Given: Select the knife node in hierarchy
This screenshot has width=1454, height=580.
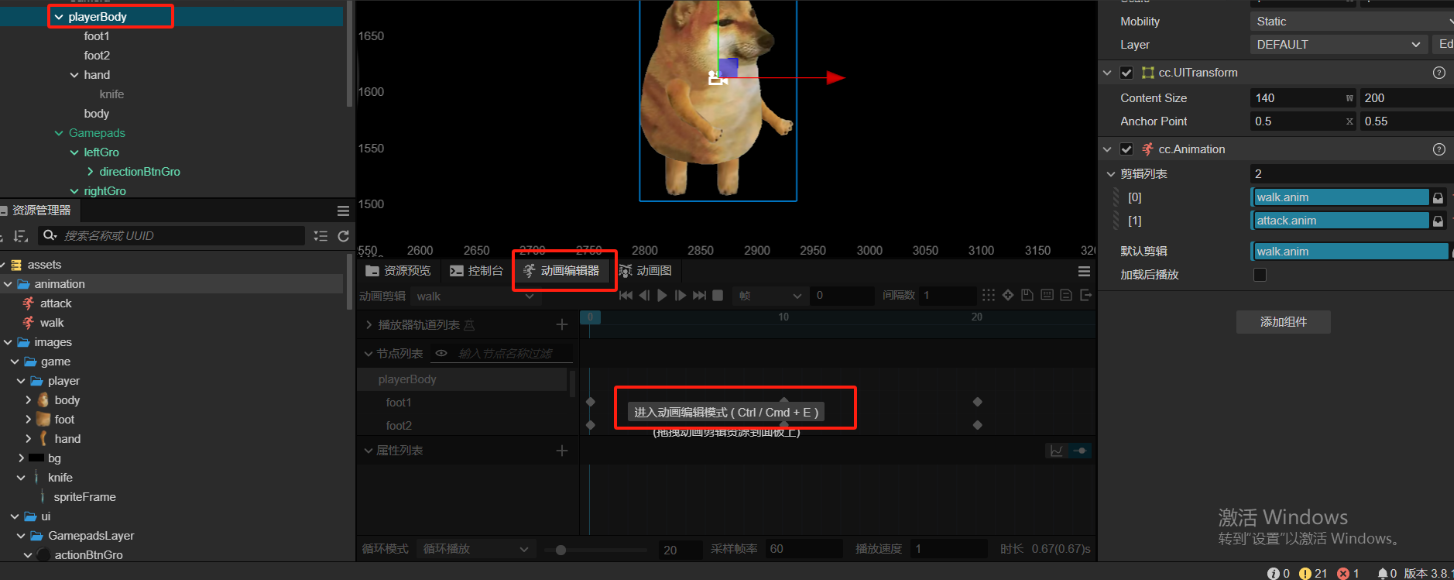Looking at the screenshot, I should [x=112, y=94].
